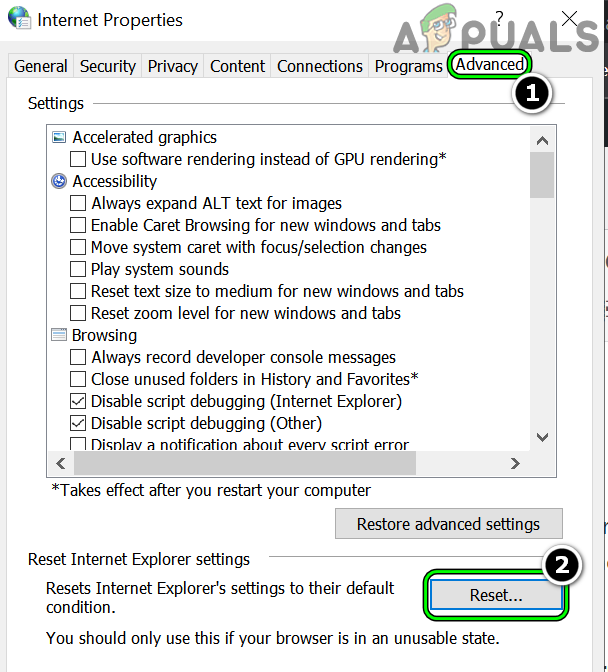Click the help question mark button
Screen dimensions: 608x672
(499, 18)
